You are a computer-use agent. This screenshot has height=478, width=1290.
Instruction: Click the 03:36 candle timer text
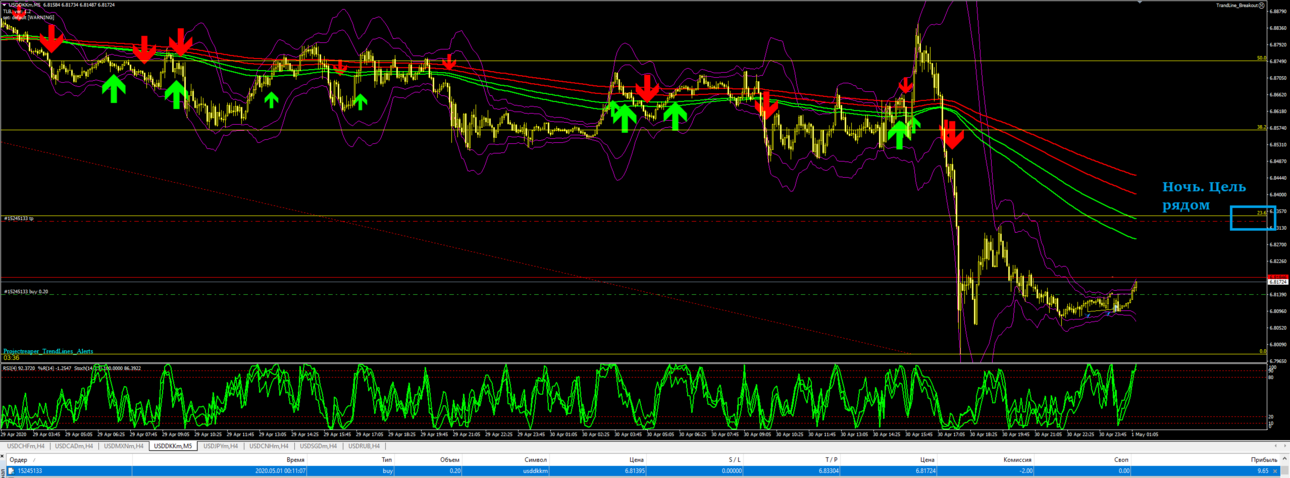point(11,358)
